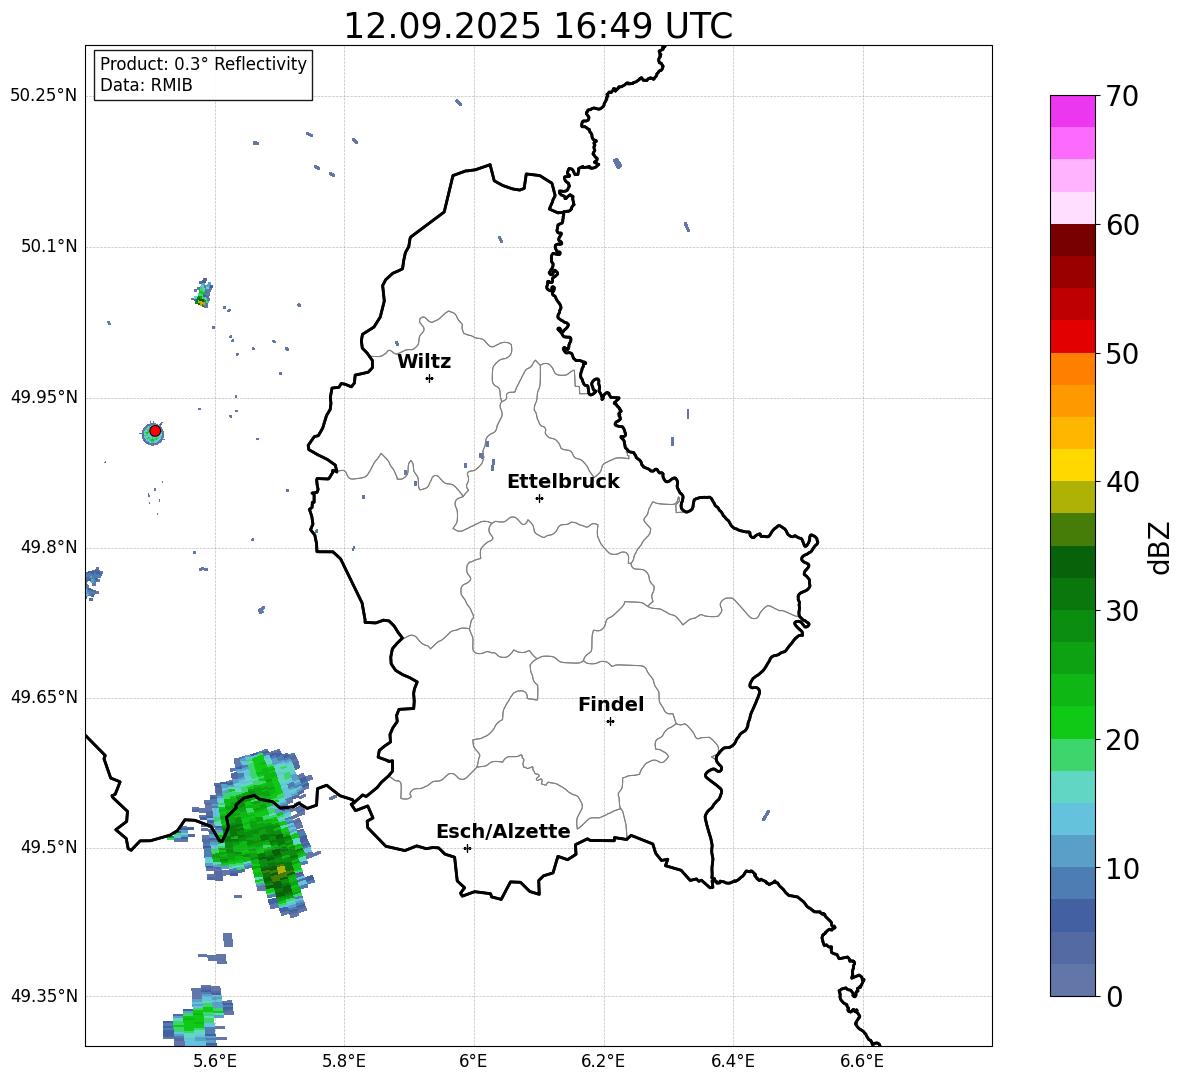
Task: Select the Esch/Alzette station label
Action: (503, 831)
